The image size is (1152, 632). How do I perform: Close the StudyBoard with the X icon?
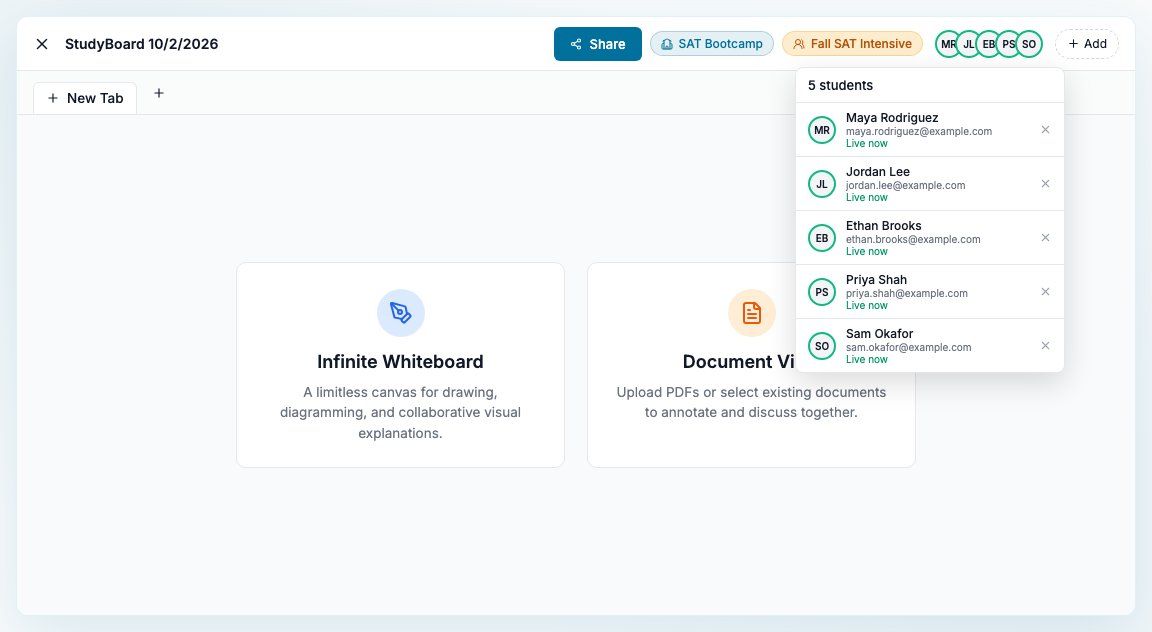42,44
